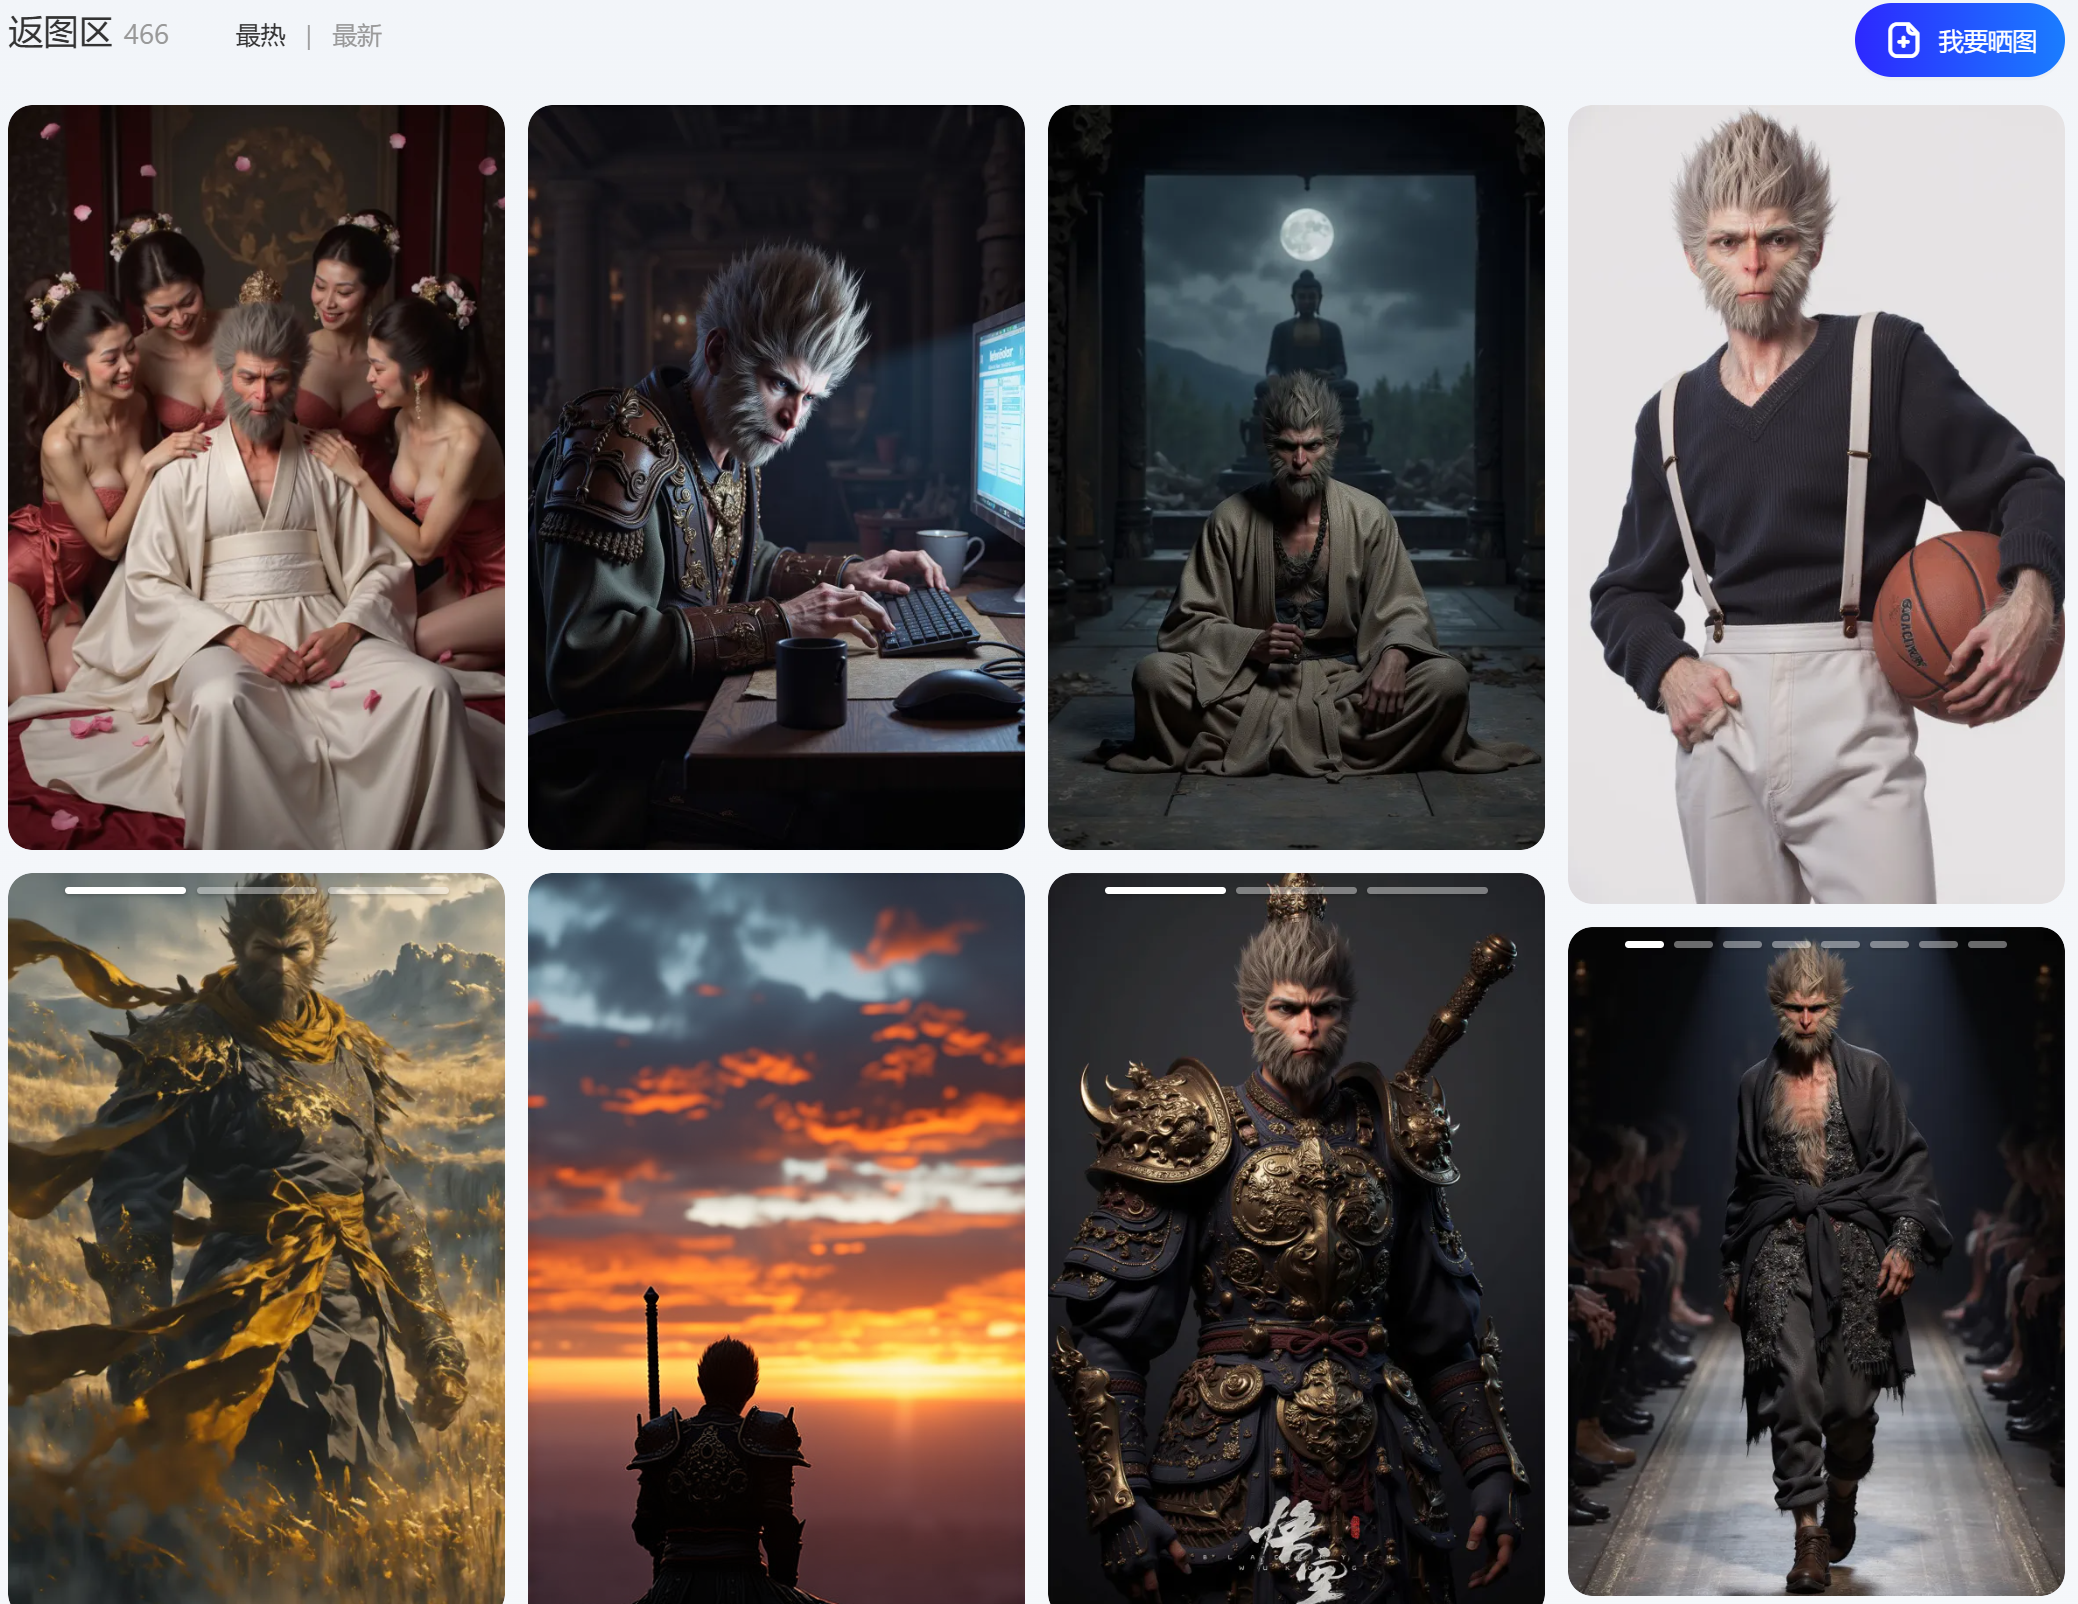Click the add-image icon in 我要晒图 button

point(1903,40)
